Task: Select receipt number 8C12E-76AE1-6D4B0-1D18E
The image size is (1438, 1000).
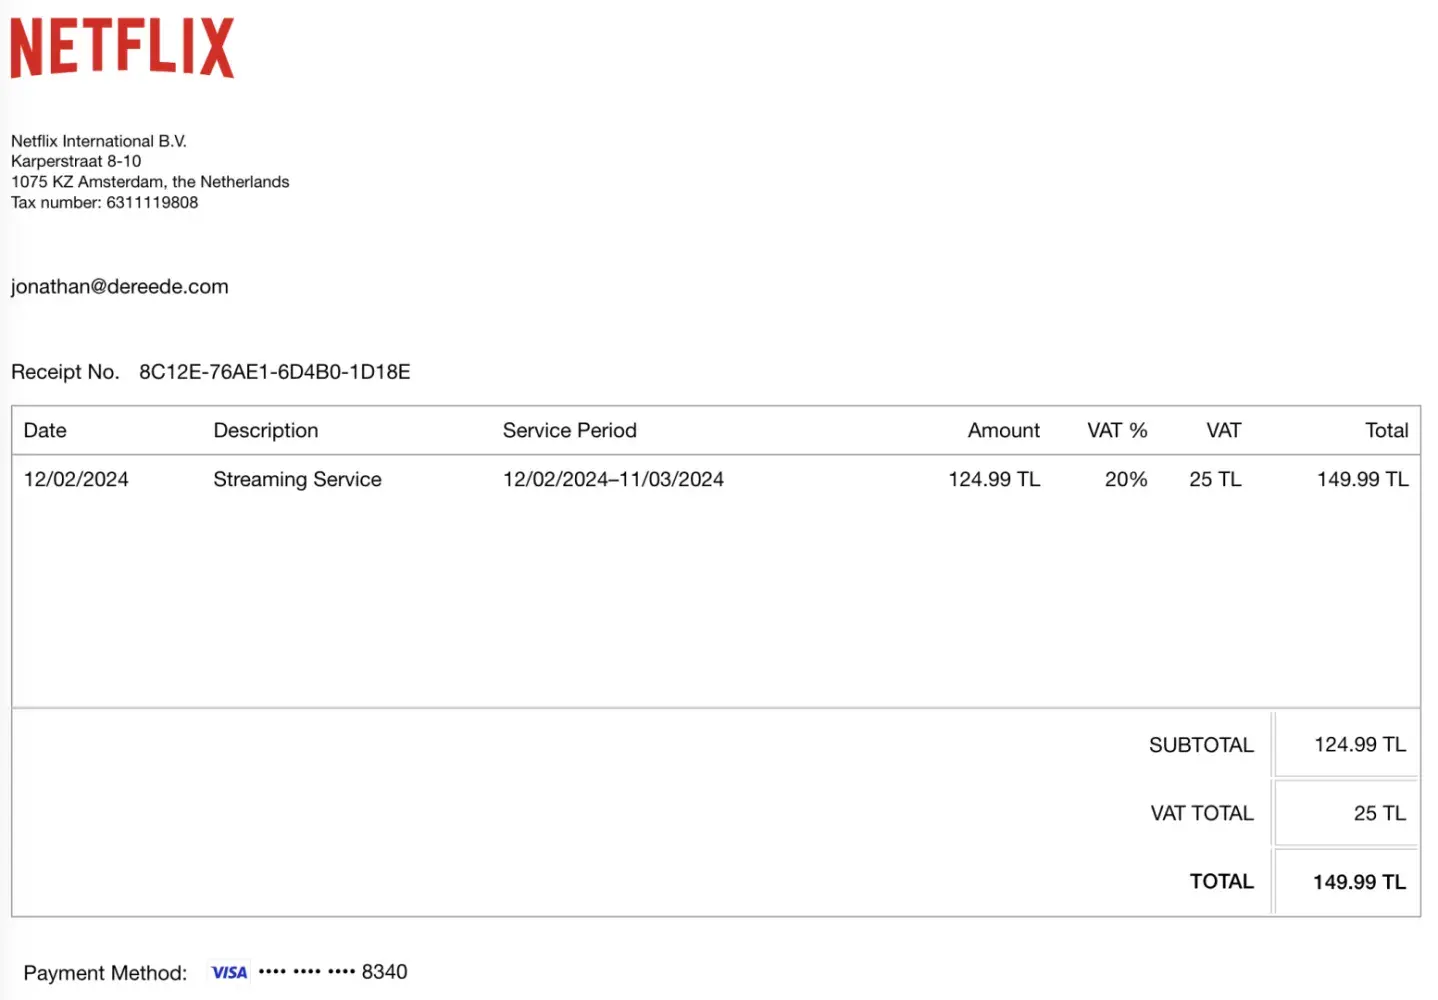Action: click(x=275, y=372)
